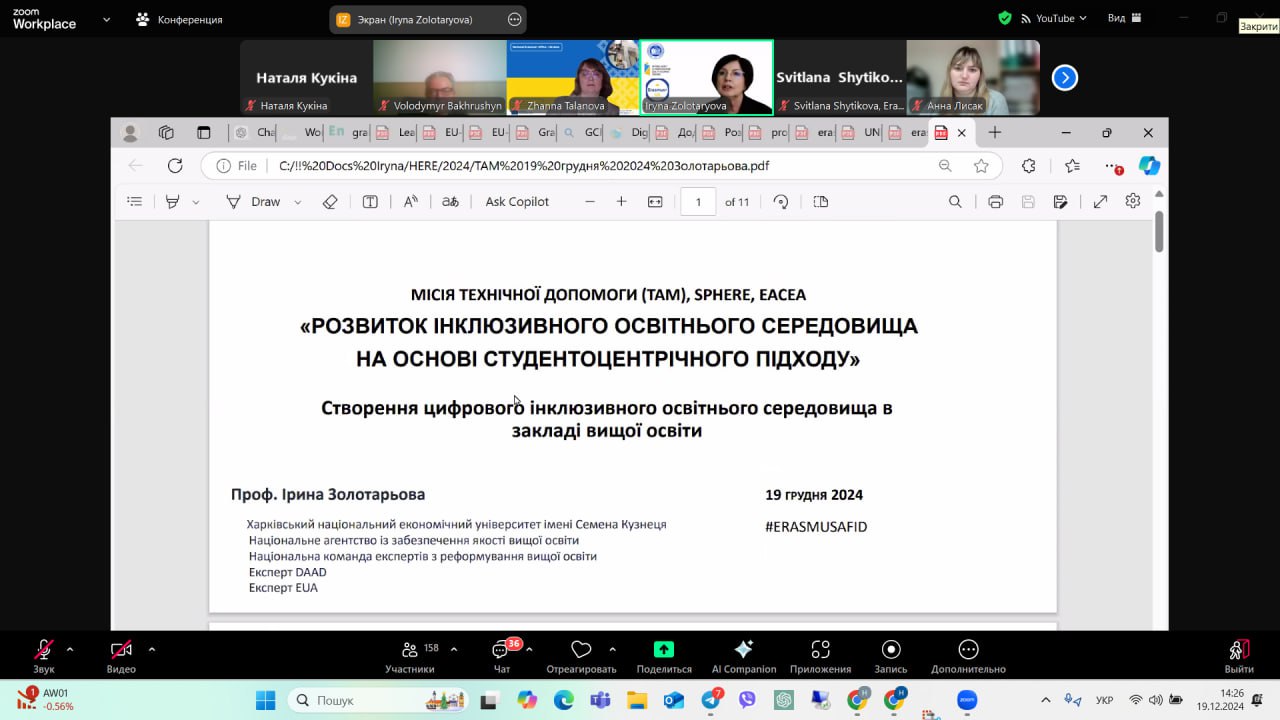1280x720 pixels.
Task: Zoom in the PDF with plus
Action: point(621,202)
